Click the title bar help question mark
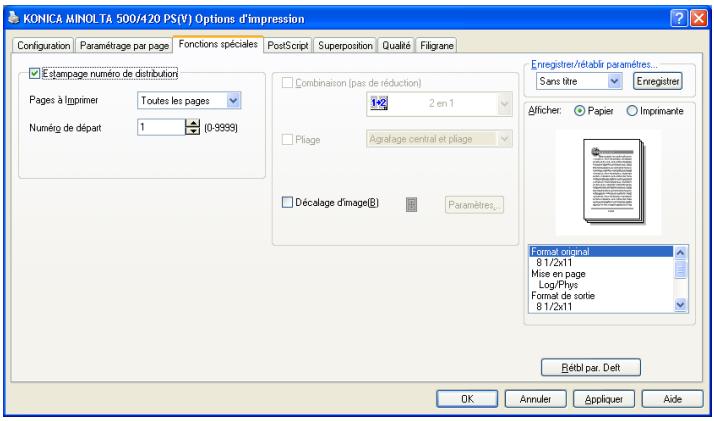 [678, 18]
